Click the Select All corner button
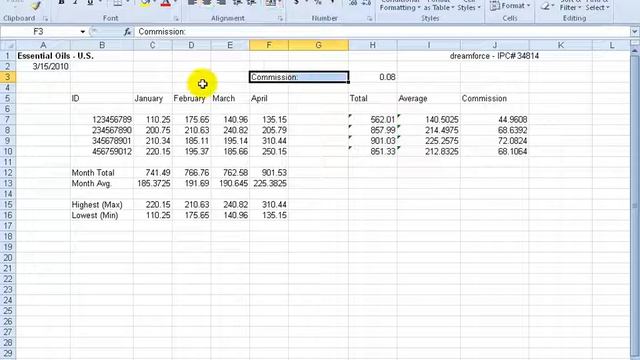This screenshot has width=640, height=360. click(8, 45)
